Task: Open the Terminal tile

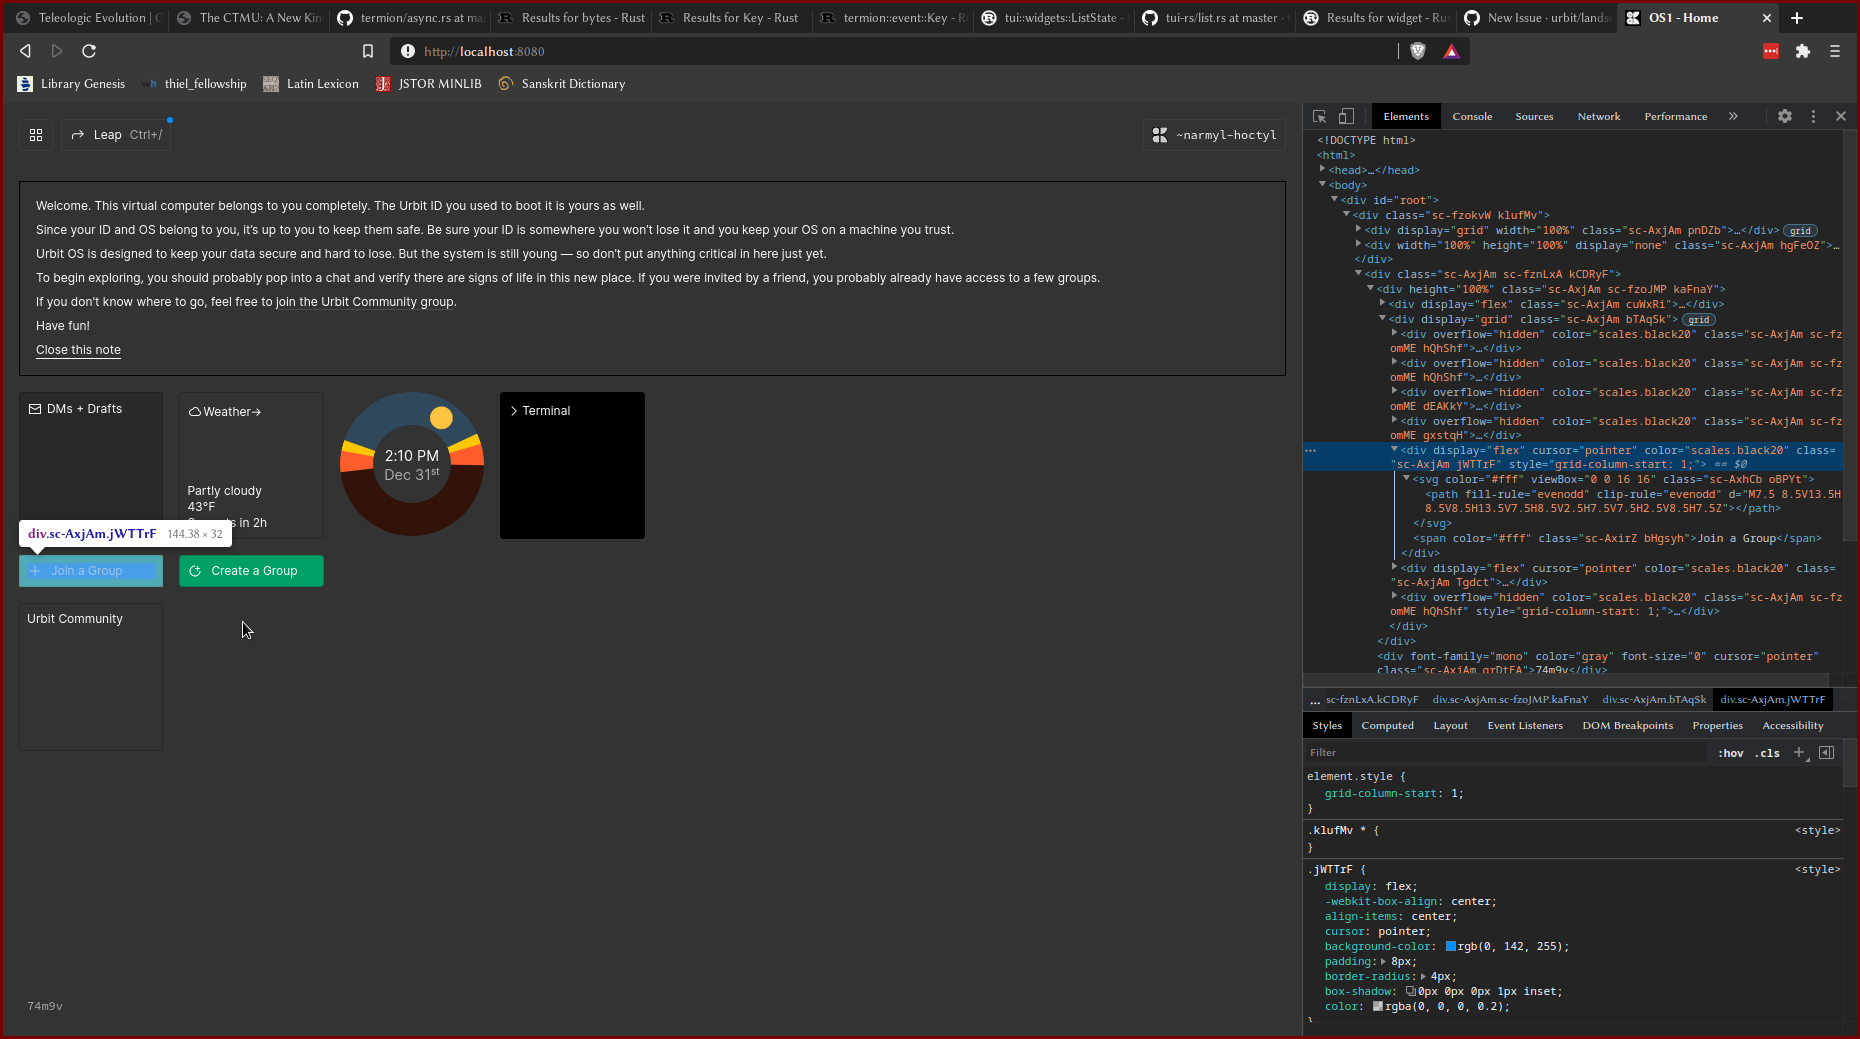Action: (x=572, y=465)
